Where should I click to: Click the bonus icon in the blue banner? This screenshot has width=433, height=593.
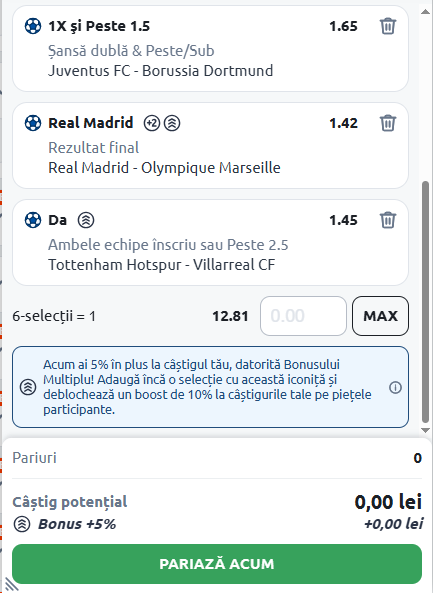[28, 387]
